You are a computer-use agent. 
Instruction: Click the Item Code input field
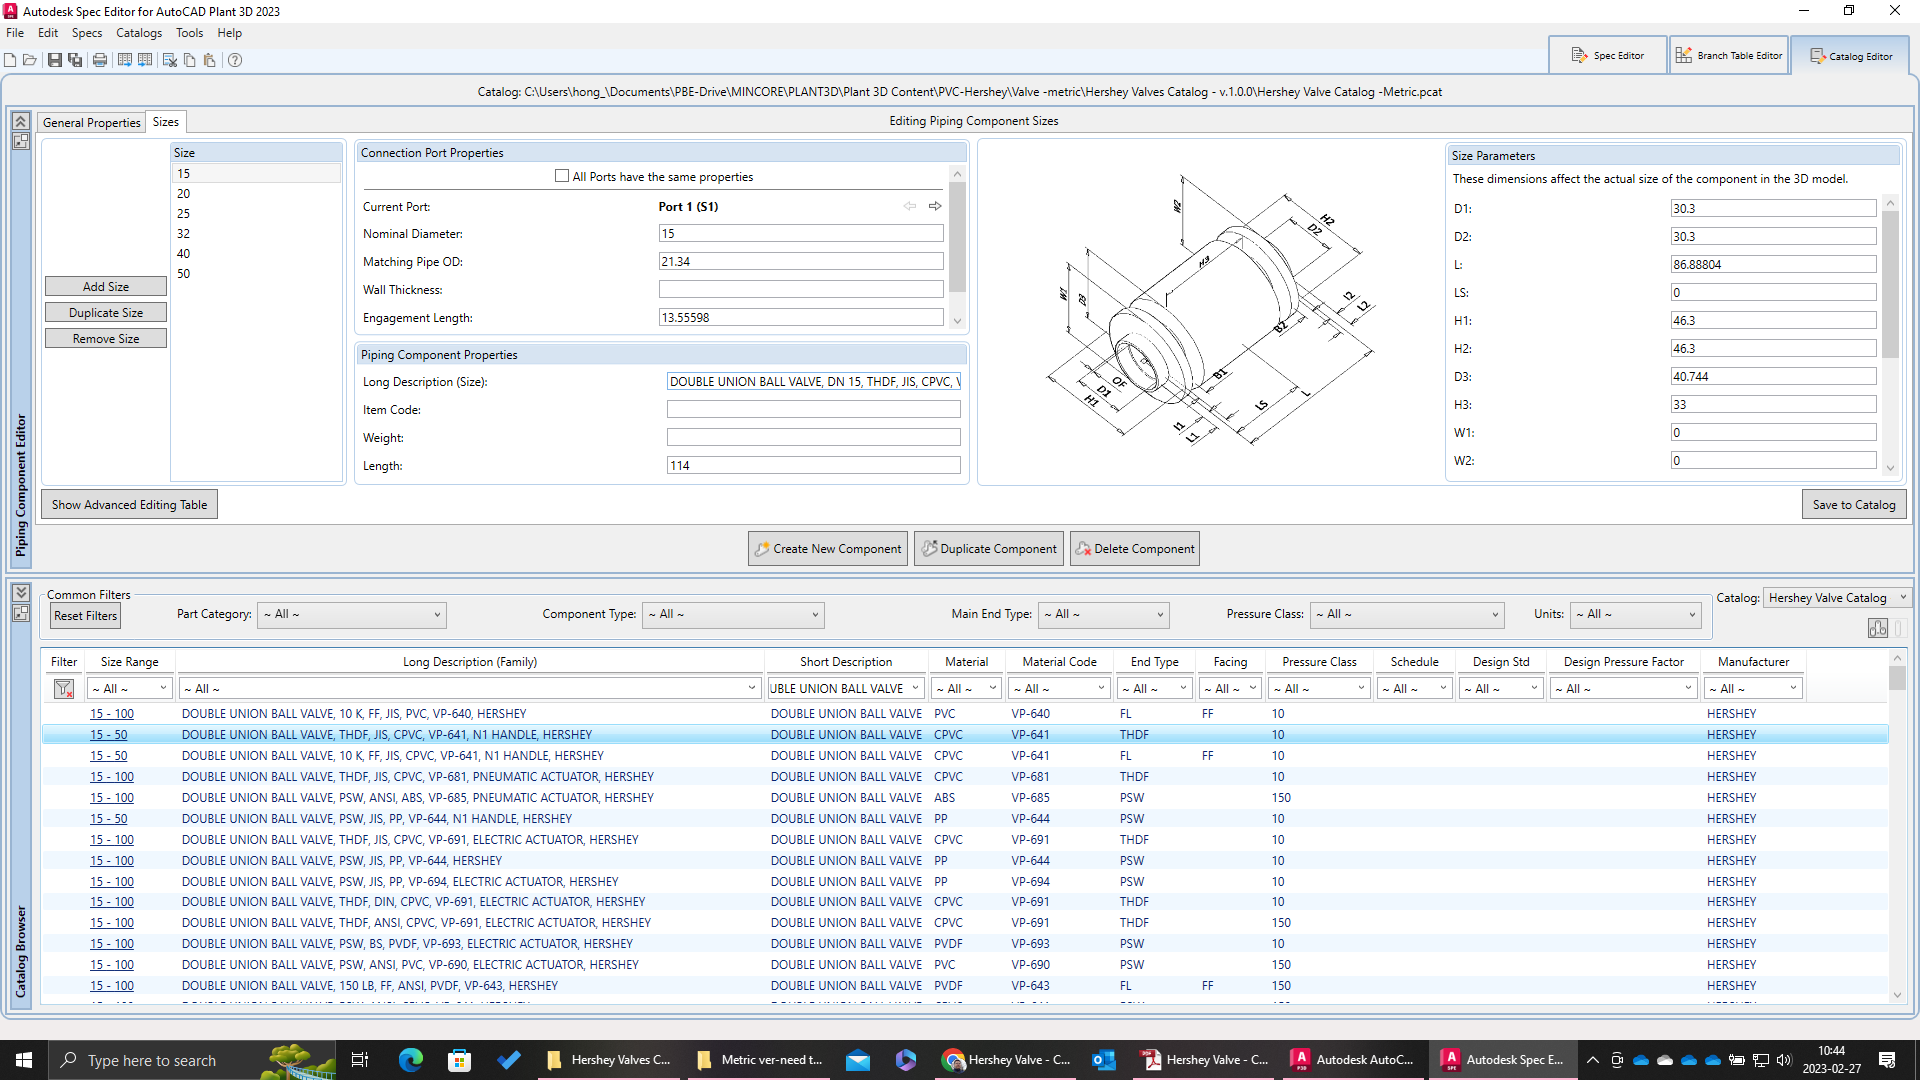coord(813,410)
